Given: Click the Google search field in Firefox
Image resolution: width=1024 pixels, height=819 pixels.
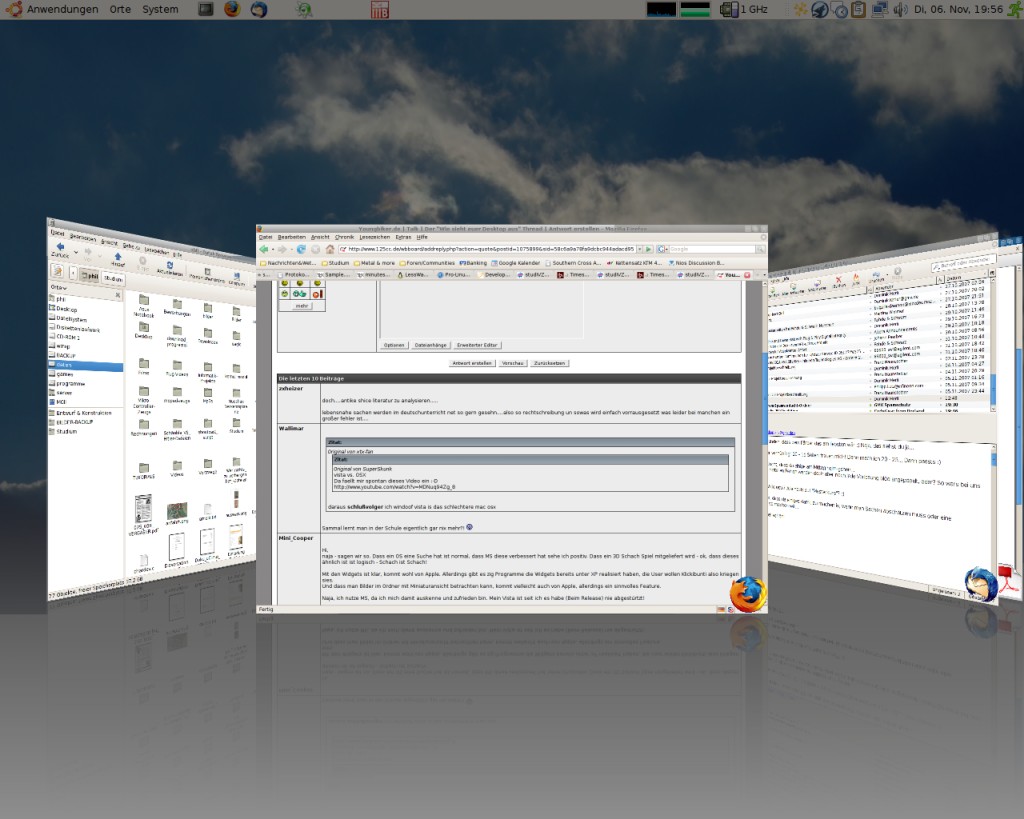Looking at the screenshot, I should (x=712, y=249).
